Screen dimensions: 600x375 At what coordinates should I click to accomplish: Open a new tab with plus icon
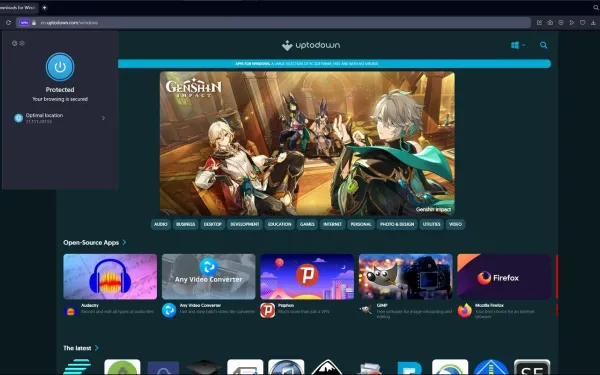[44, 7]
